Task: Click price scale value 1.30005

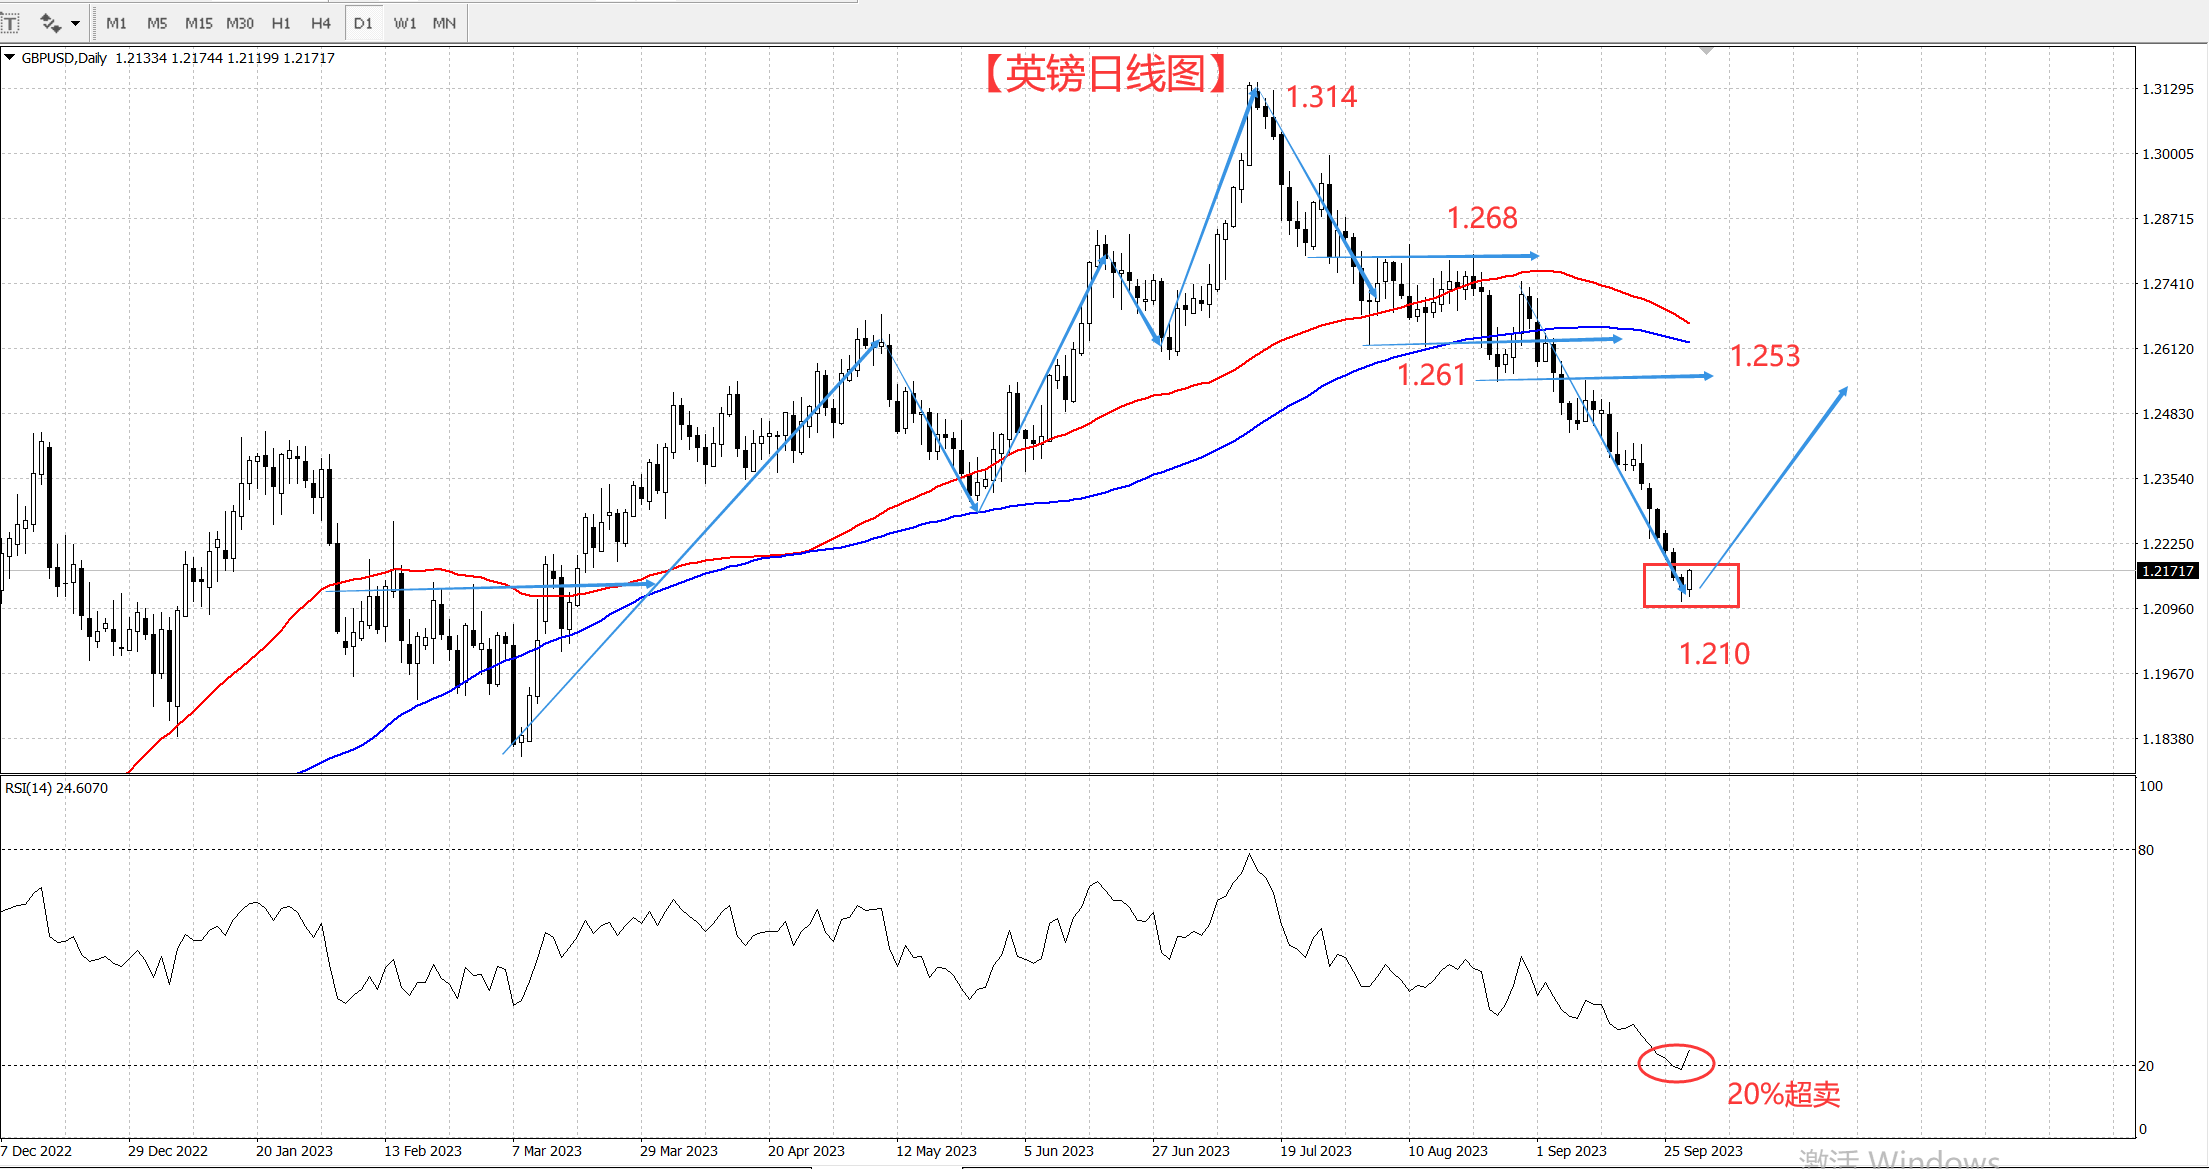Action: (x=2167, y=154)
